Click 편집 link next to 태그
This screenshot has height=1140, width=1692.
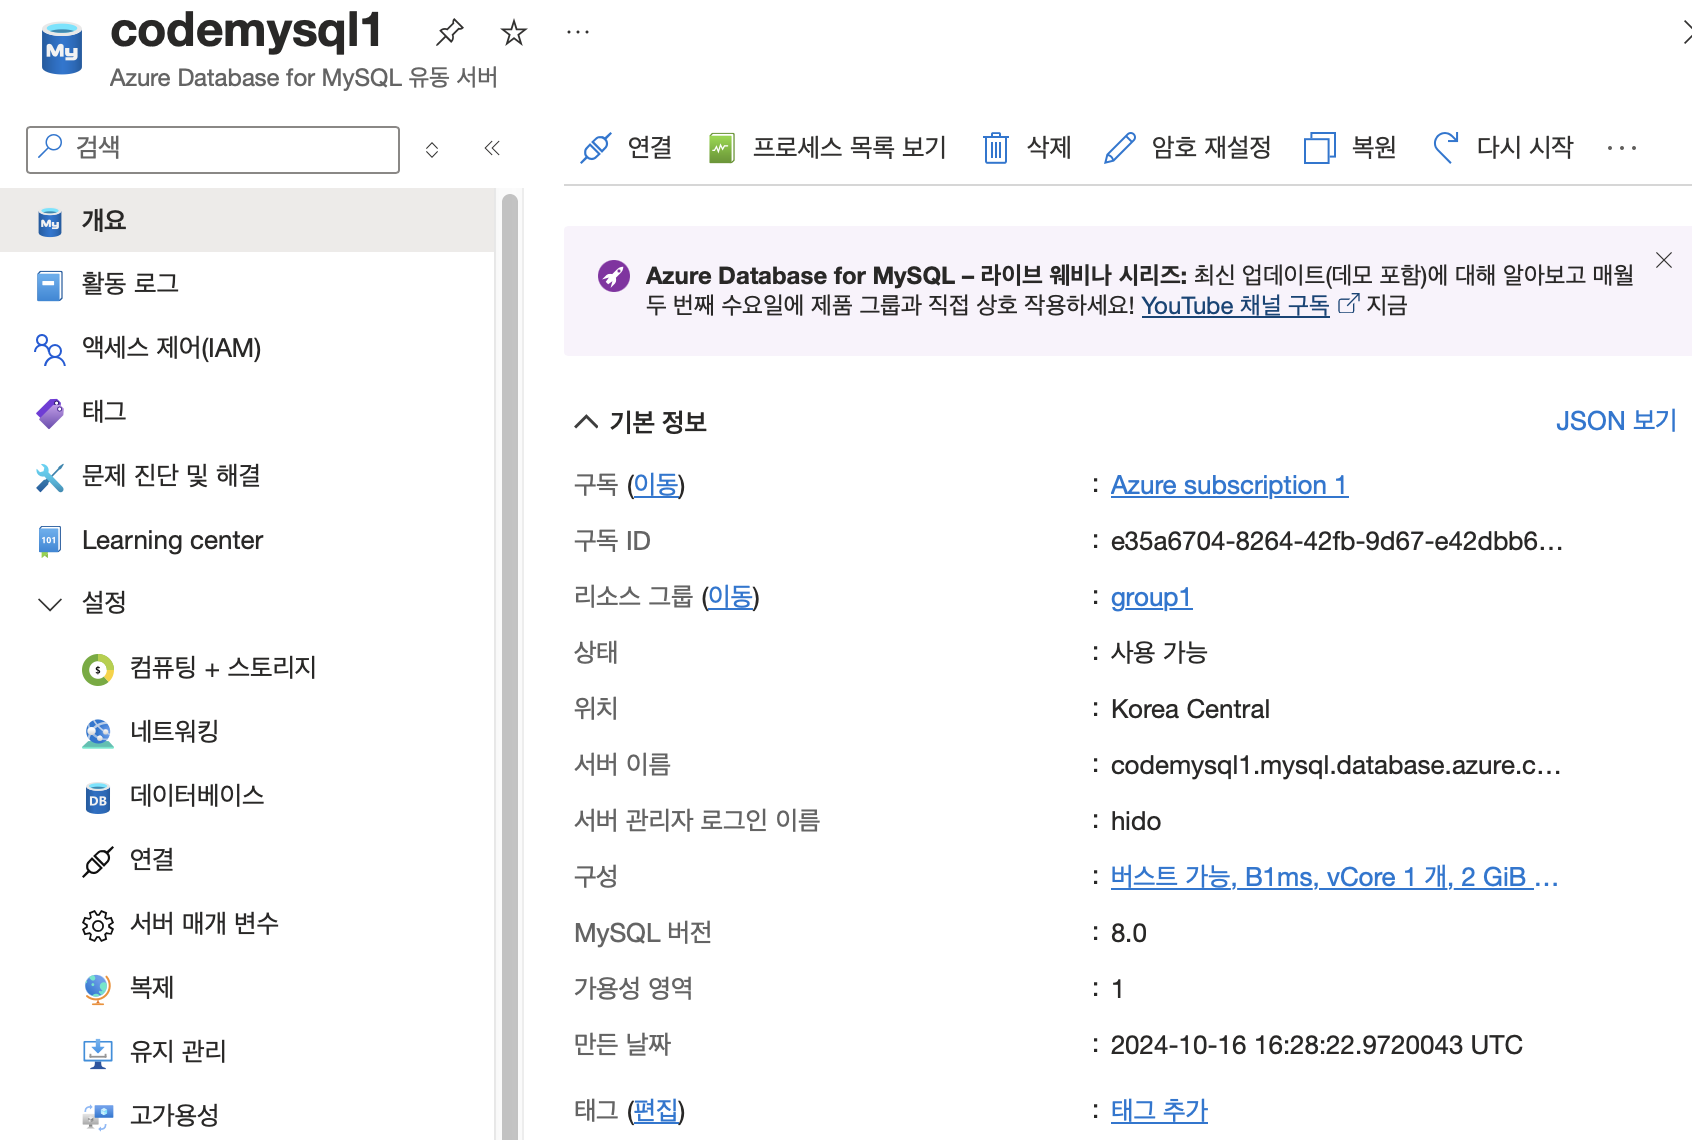point(656,1111)
